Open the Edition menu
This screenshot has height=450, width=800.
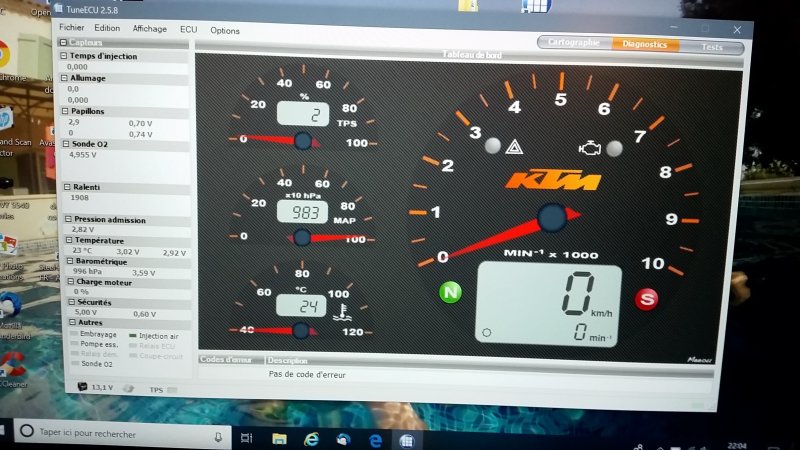107,28
